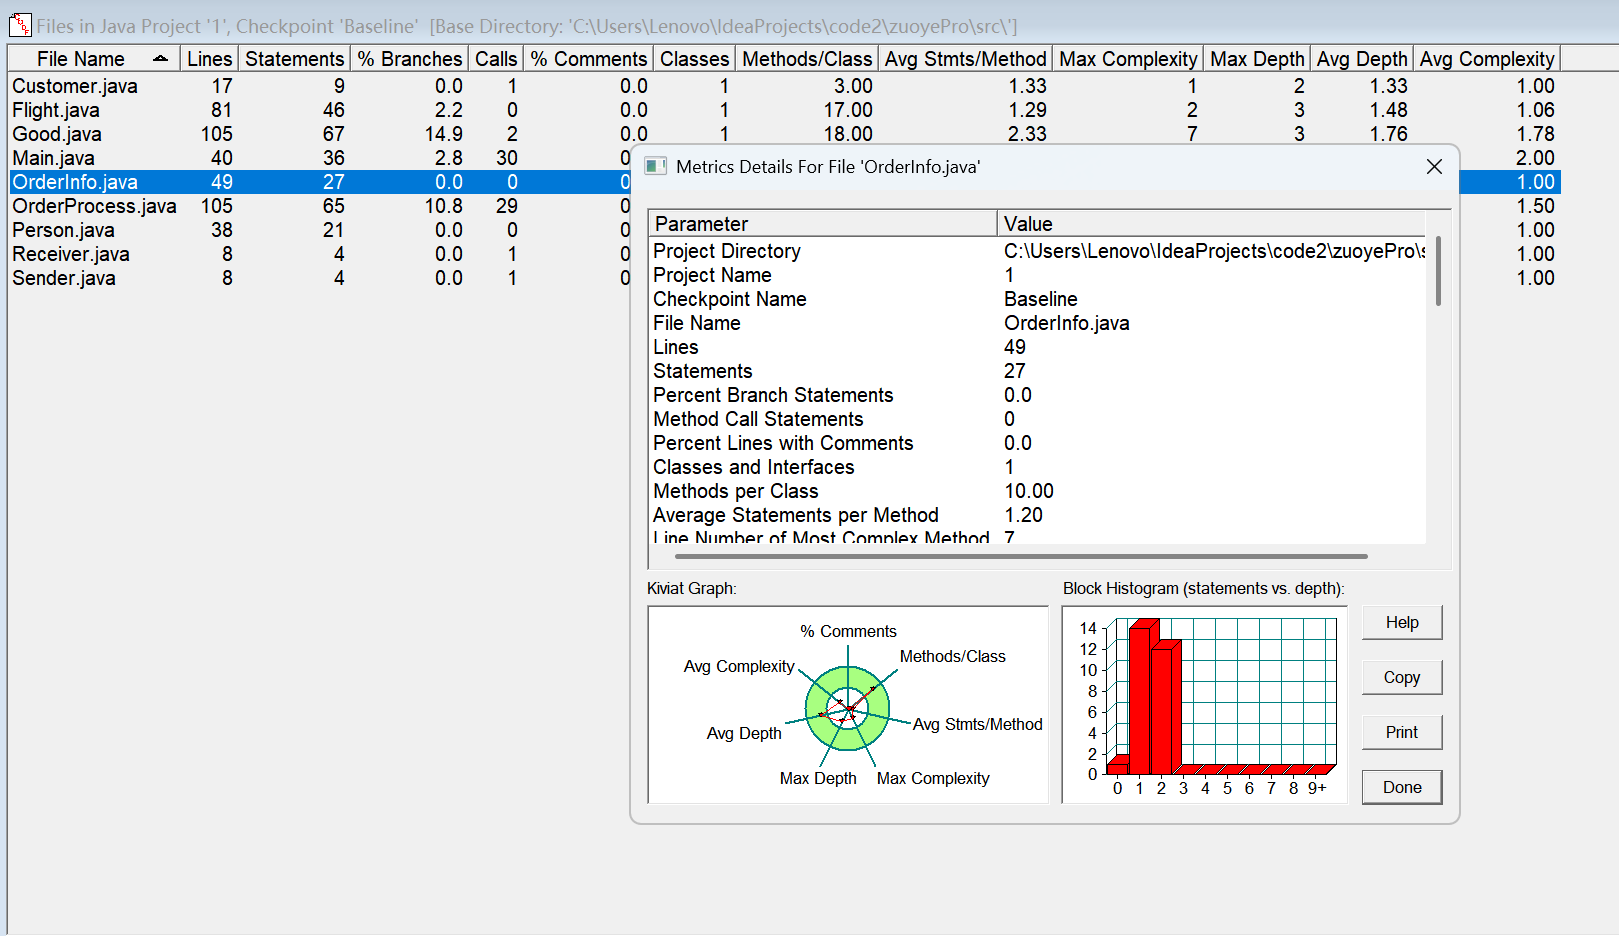Select Percent Lines with Comments row
Image resolution: width=1619 pixels, height=936 pixels.
pos(1038,443)
